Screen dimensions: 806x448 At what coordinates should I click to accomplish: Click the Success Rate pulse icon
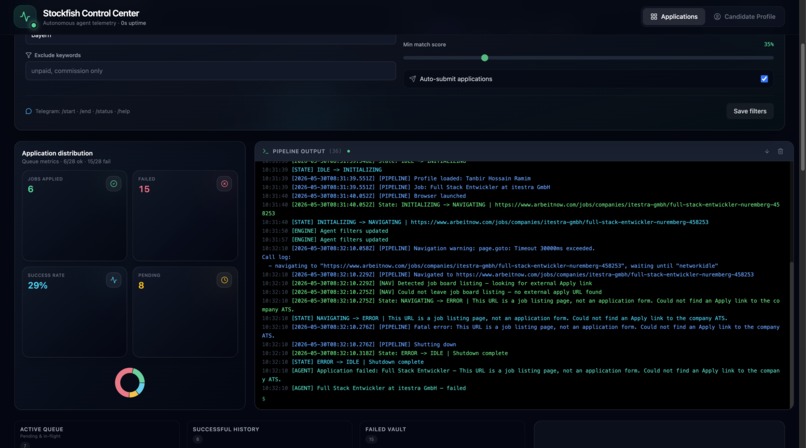114,280
